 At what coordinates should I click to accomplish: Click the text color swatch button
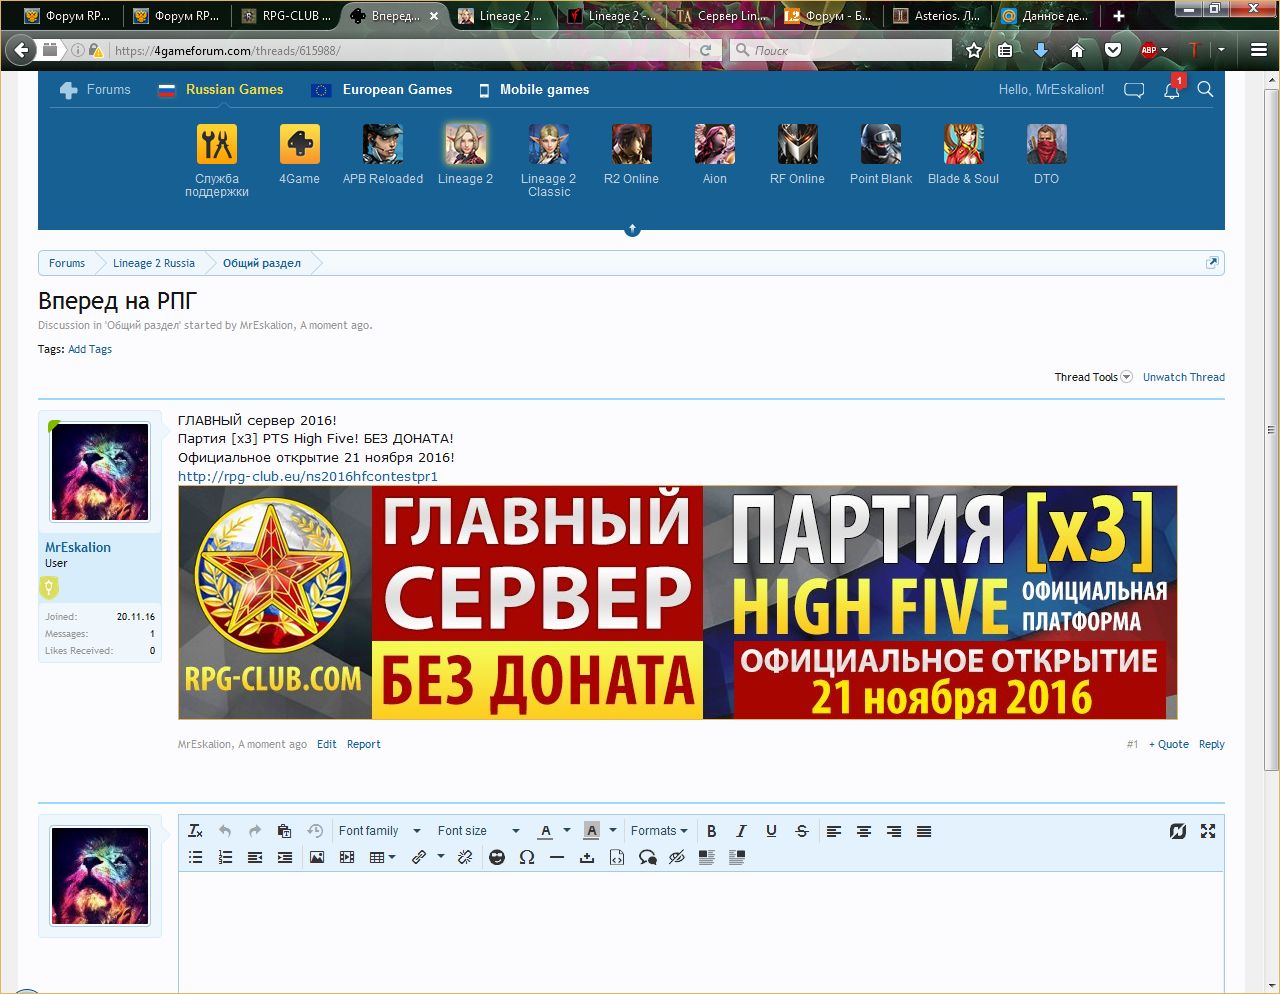coord(545,831)
